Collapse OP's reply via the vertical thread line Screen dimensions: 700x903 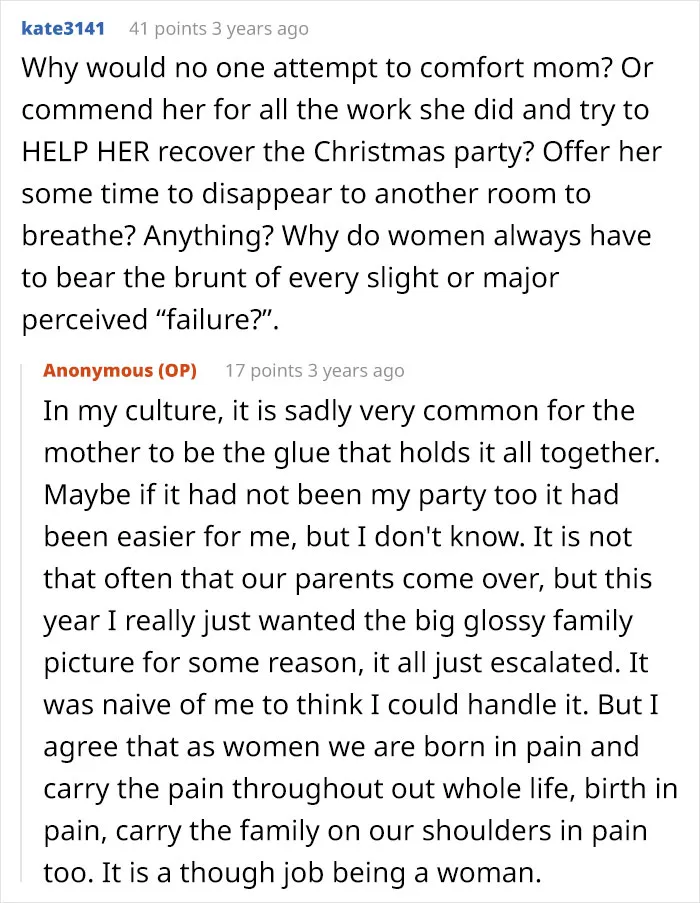[x=22, y=622]
